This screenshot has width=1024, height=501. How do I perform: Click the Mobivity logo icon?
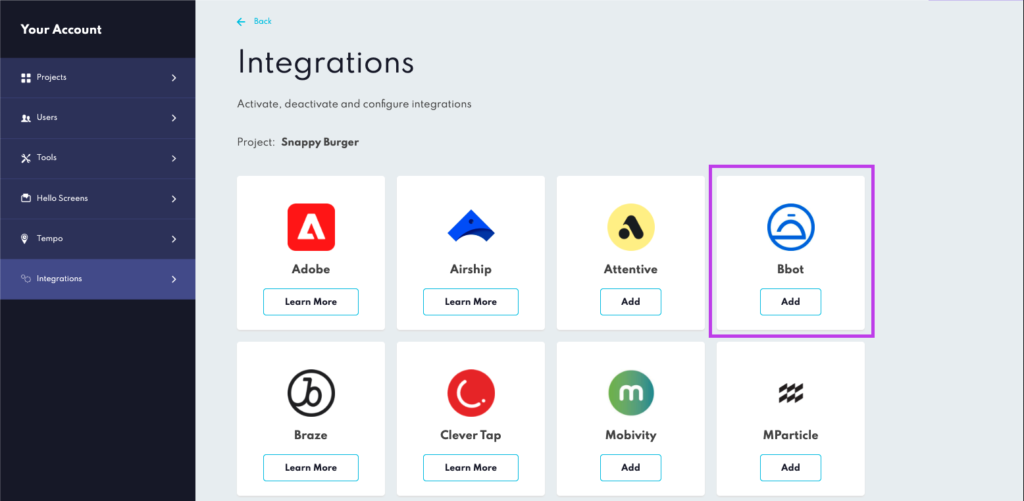(x=630, y=393)
